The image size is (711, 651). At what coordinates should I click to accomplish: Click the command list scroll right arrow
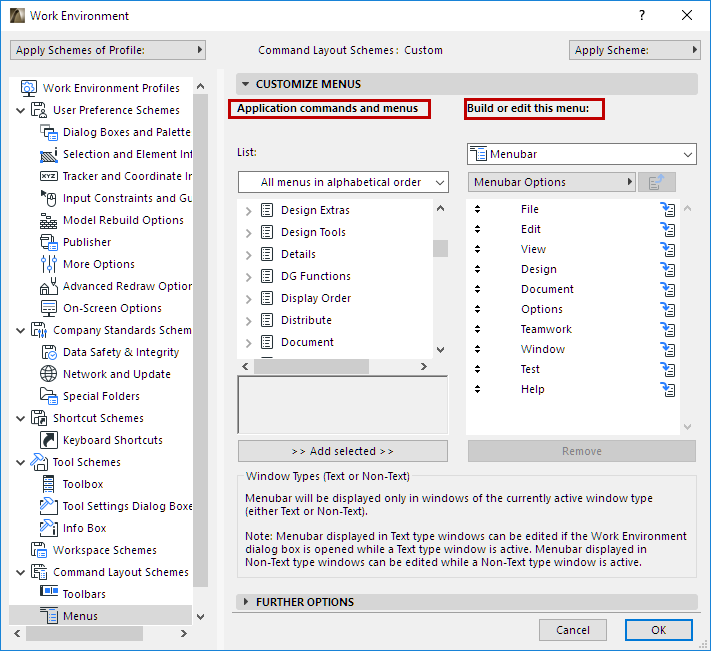424,366
